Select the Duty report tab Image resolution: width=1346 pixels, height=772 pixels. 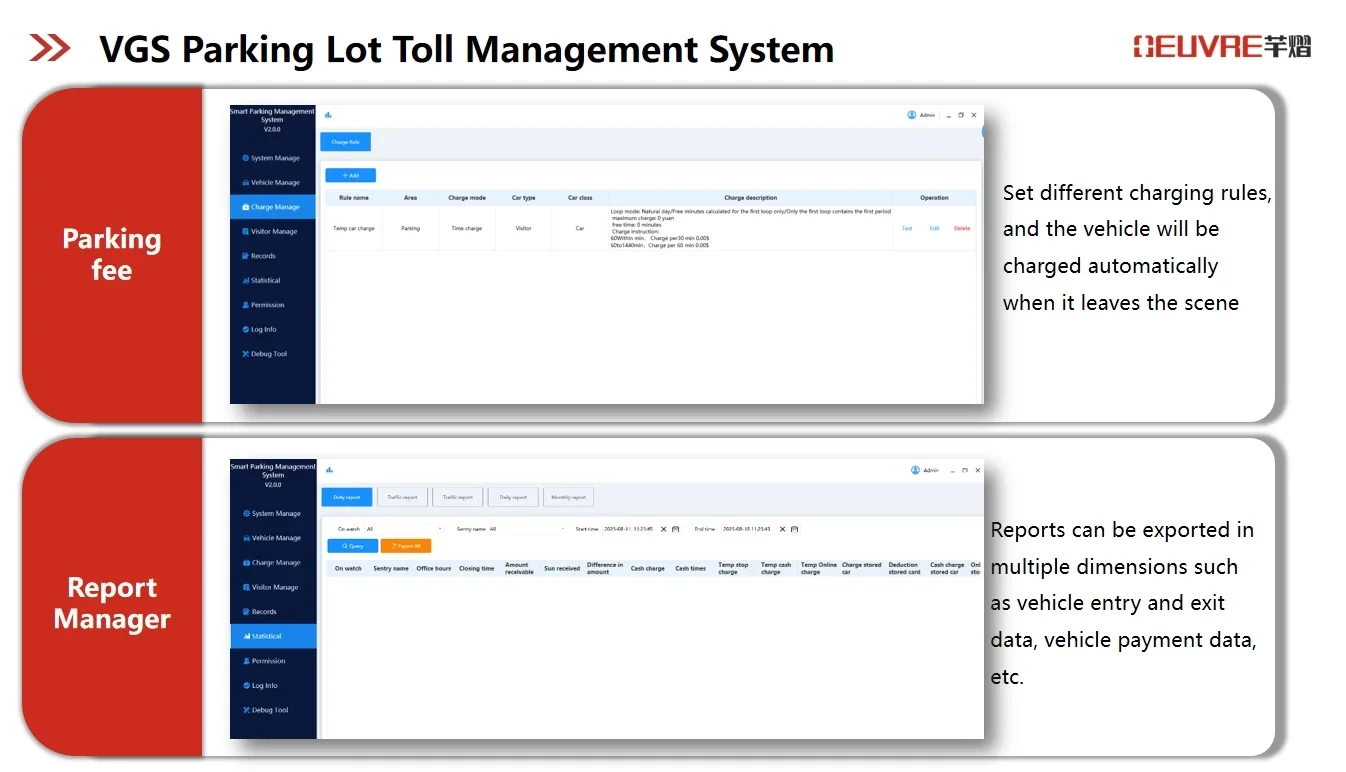[x=347, y=497]
